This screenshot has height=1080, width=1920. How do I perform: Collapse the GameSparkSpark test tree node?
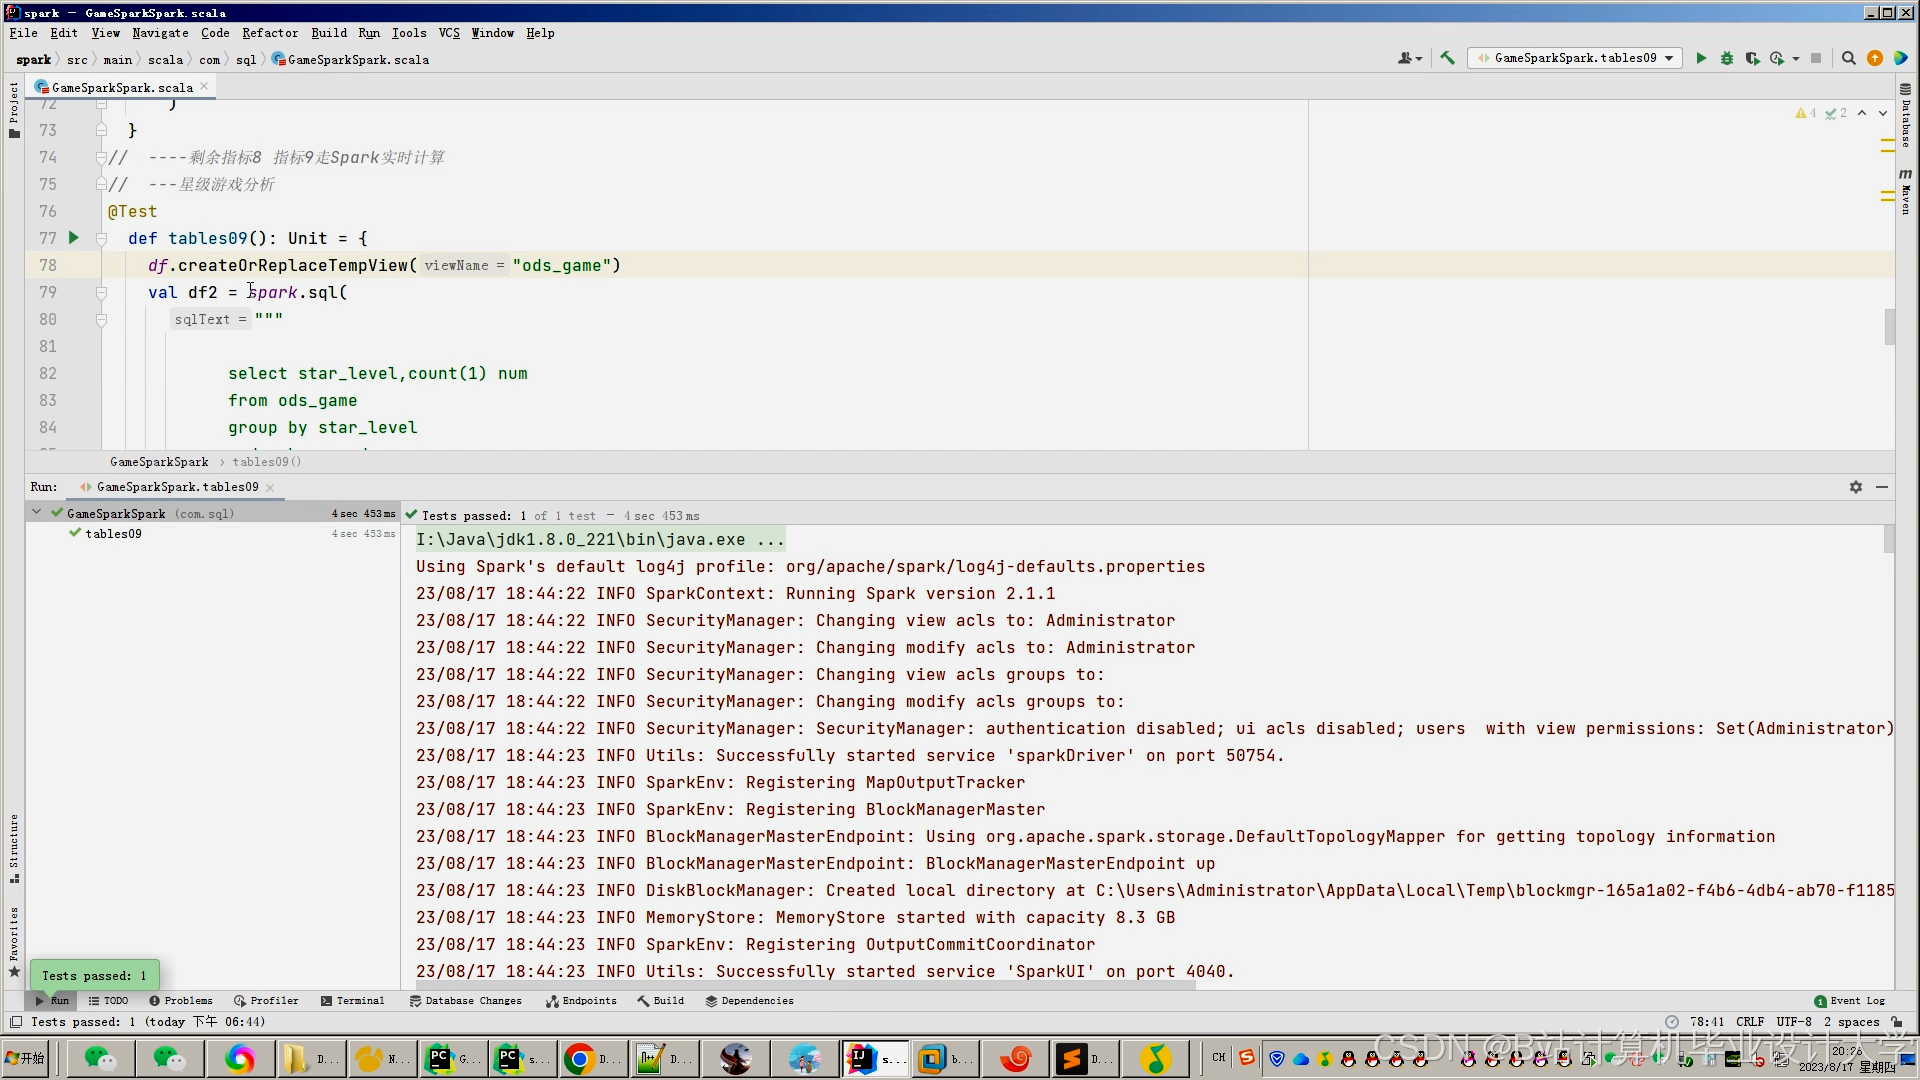tap(37, 513)
